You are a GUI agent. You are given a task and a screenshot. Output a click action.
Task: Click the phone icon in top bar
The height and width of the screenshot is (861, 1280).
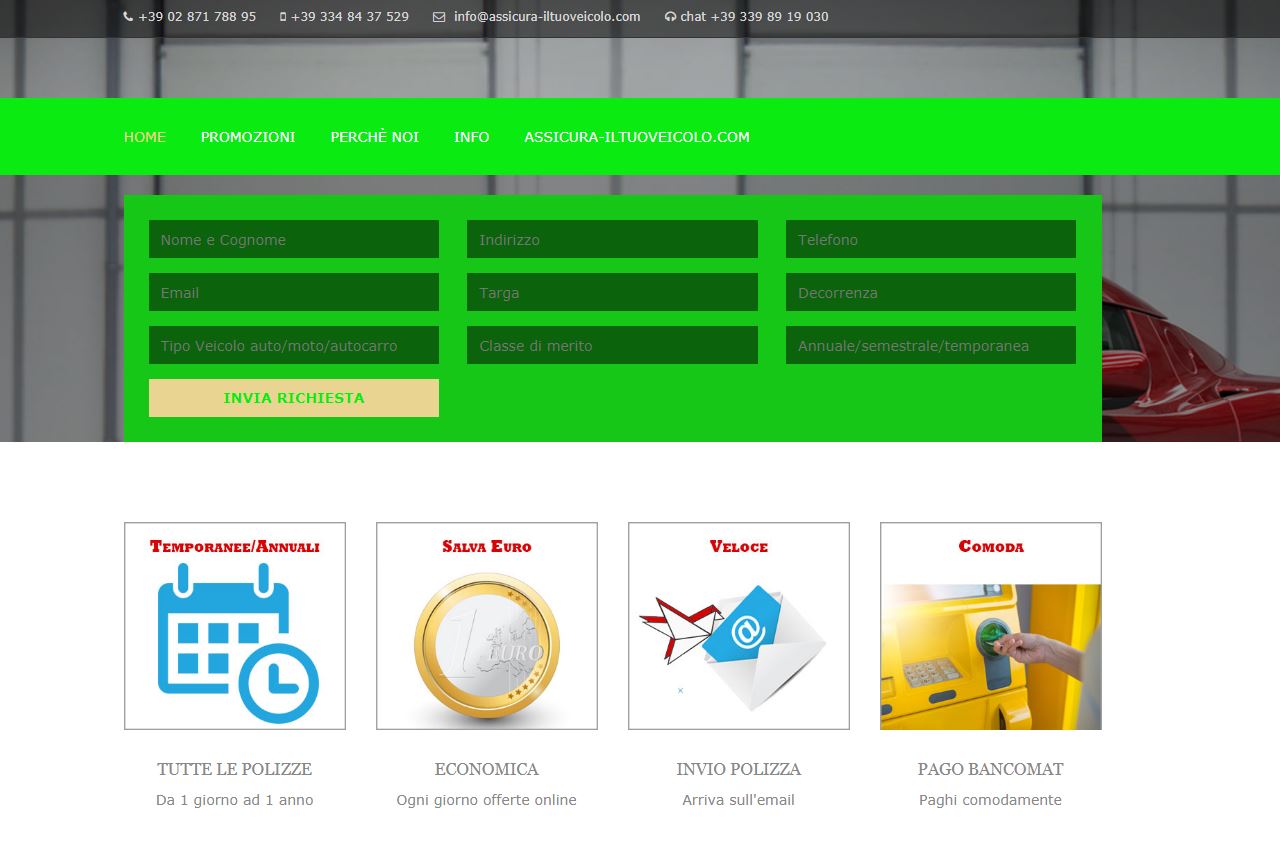pyautogui.click(x=128, y=17)
